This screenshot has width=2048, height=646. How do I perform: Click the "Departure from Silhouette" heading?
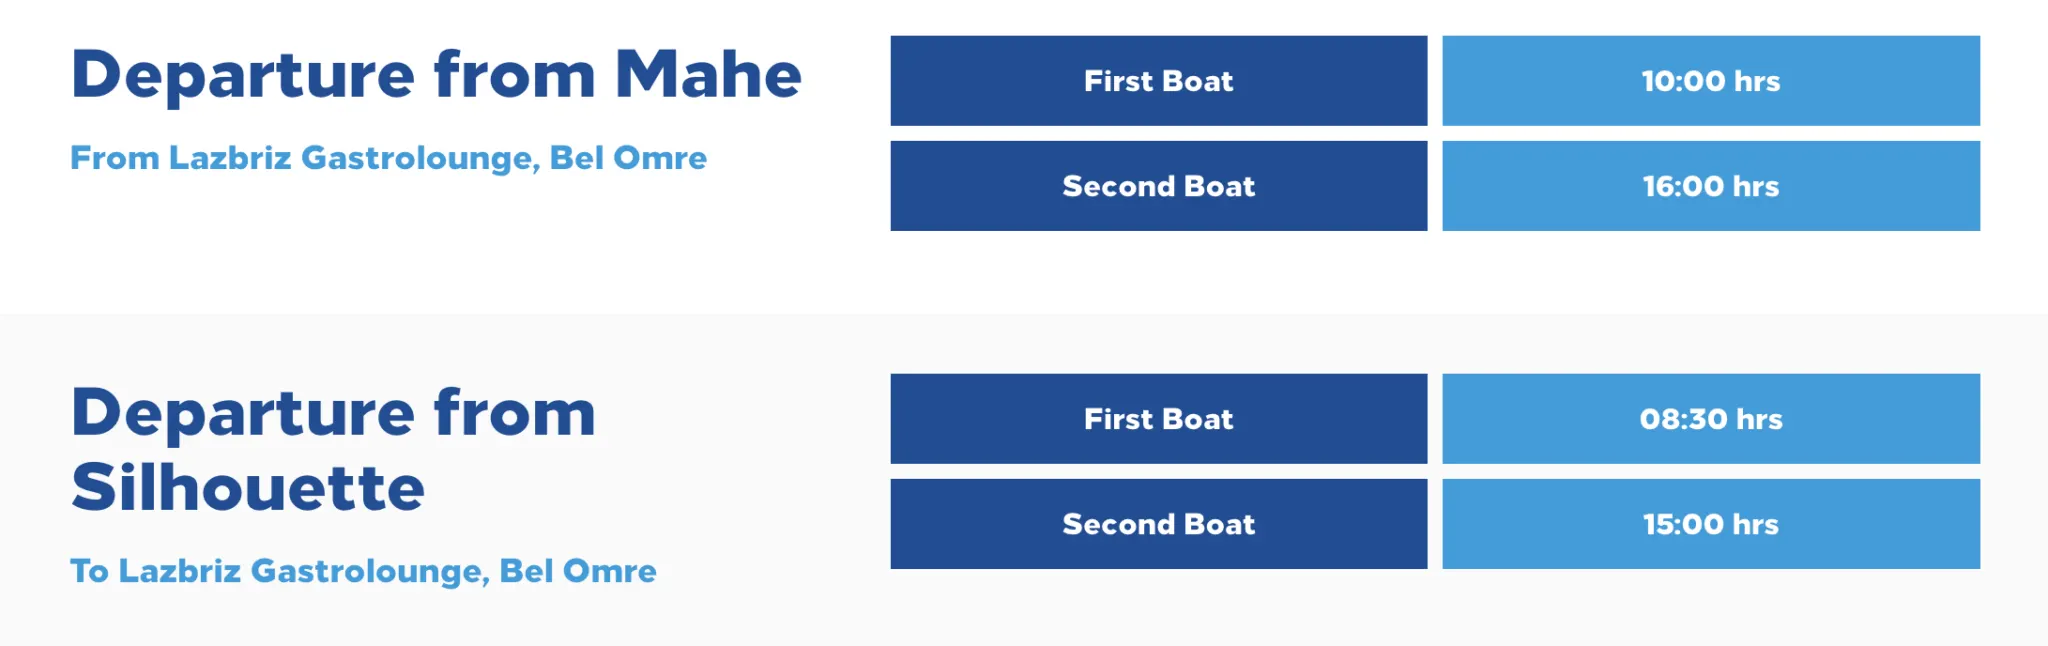point(333,450)
